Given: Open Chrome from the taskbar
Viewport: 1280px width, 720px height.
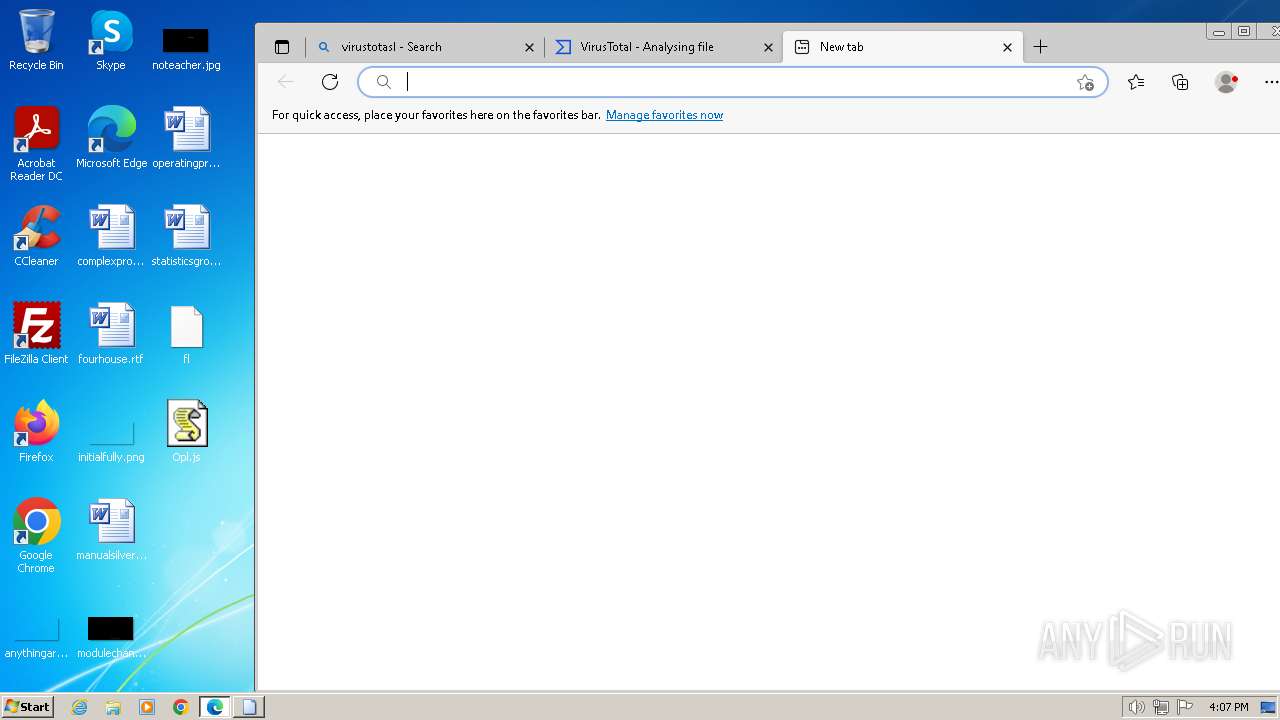Looking at the screenshot, I should click(x=181, y=707).
